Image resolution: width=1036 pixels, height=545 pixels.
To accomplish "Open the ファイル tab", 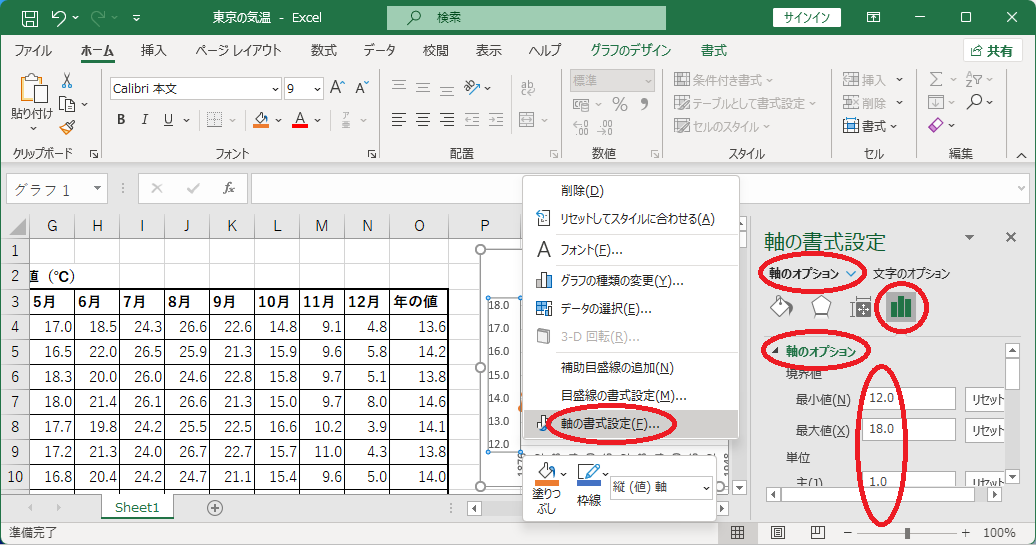I will click(33, 50).
